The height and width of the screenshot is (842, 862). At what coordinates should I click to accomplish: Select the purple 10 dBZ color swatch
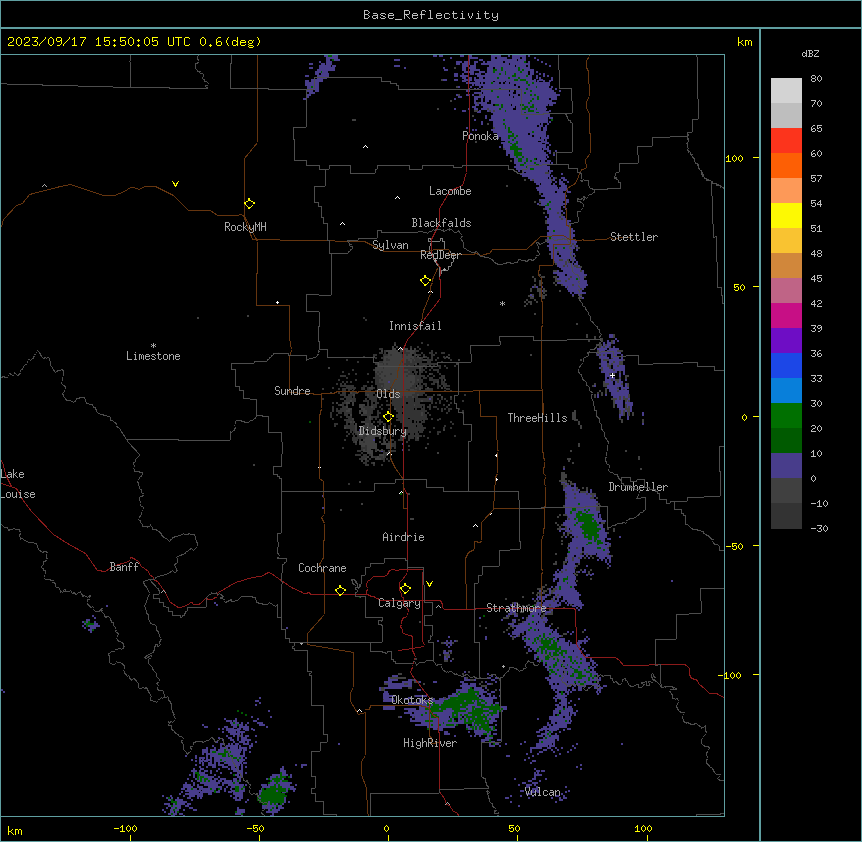(x=786, y=466)
